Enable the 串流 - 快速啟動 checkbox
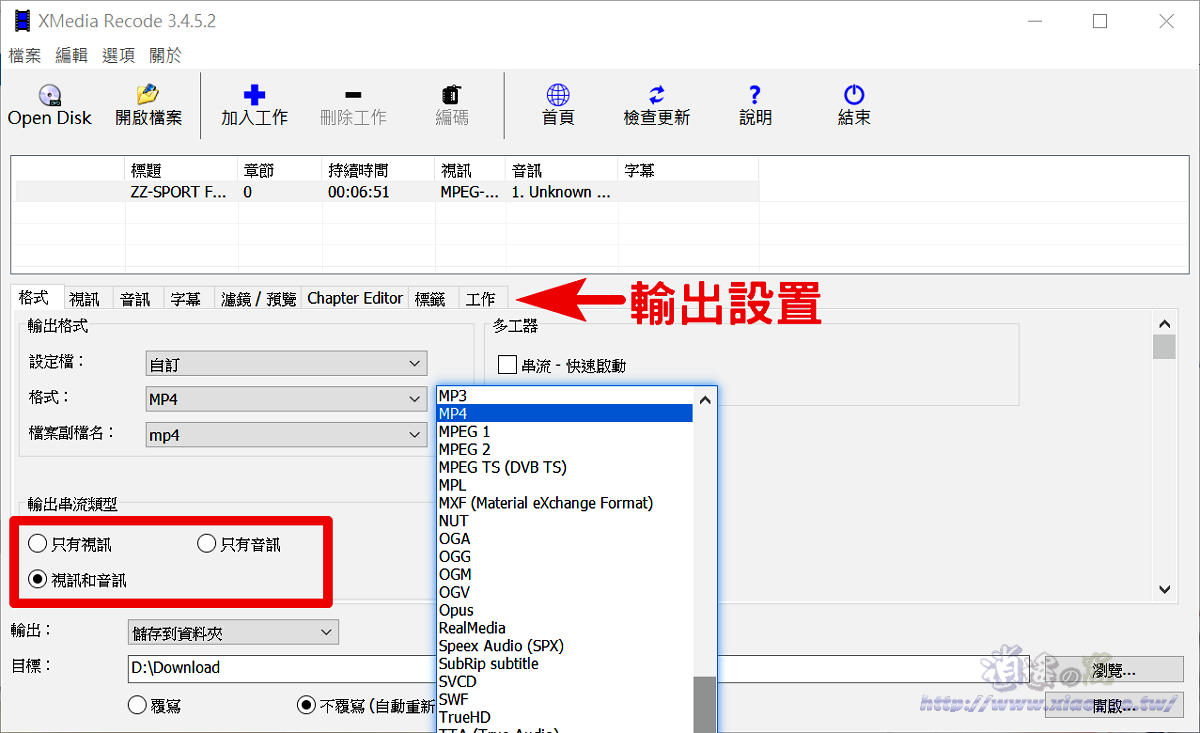The width and height of the screenshot is (1200, 733). pos(507,365)
